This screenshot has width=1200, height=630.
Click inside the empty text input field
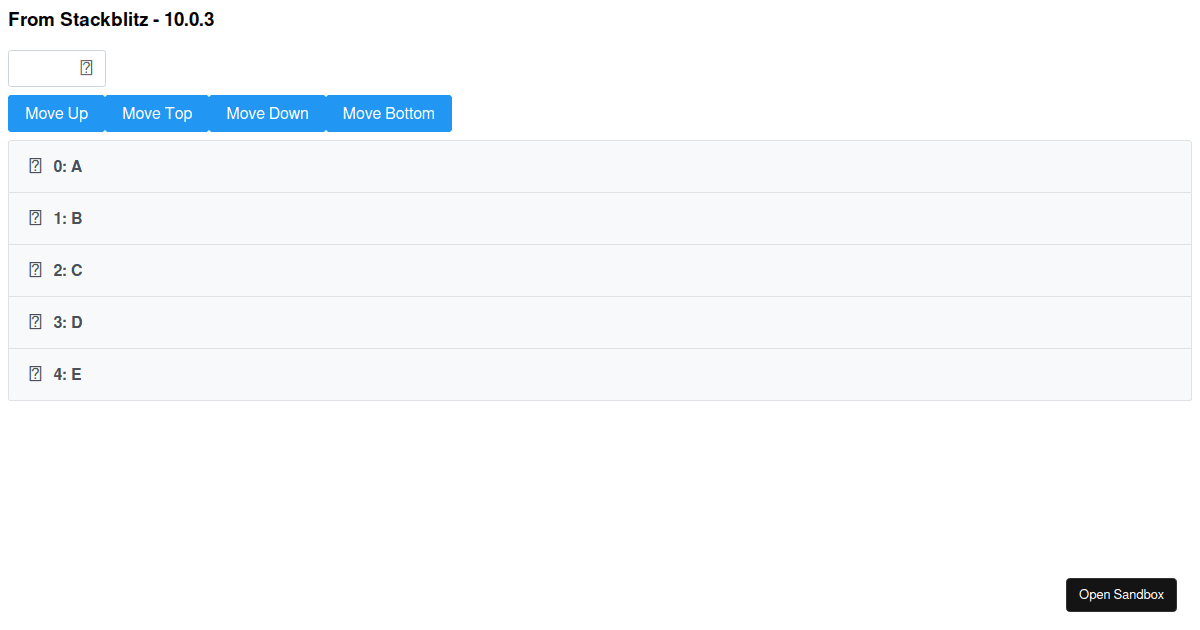40,68
